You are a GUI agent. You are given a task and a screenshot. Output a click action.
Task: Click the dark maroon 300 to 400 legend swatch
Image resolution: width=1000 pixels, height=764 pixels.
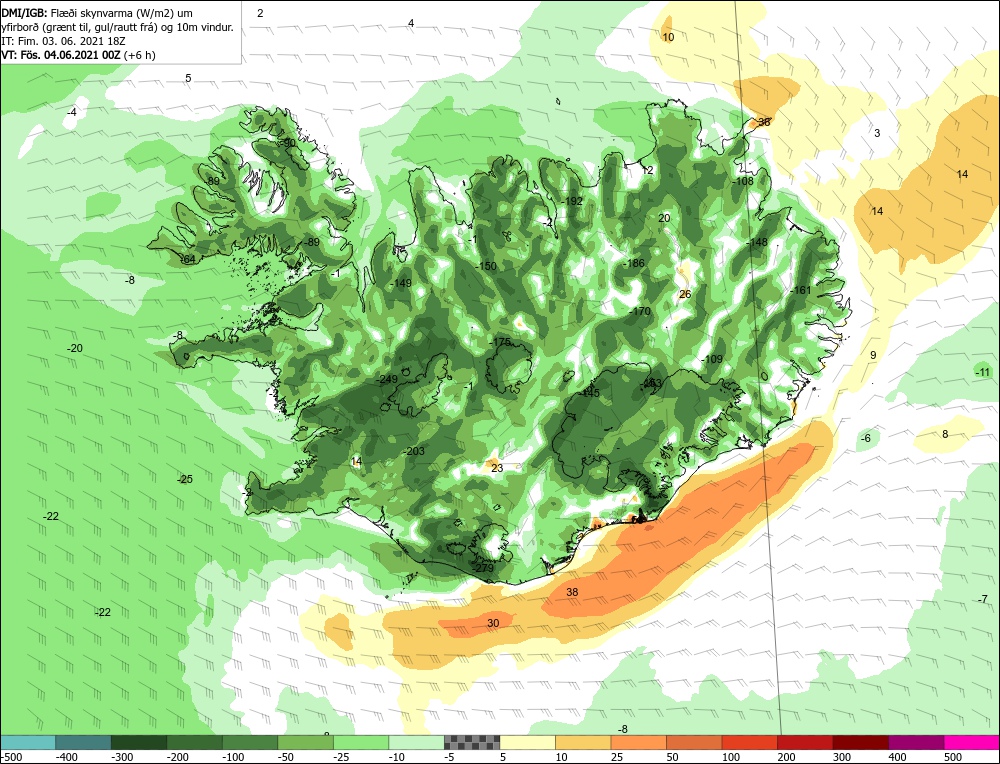(x=860, y=742)
